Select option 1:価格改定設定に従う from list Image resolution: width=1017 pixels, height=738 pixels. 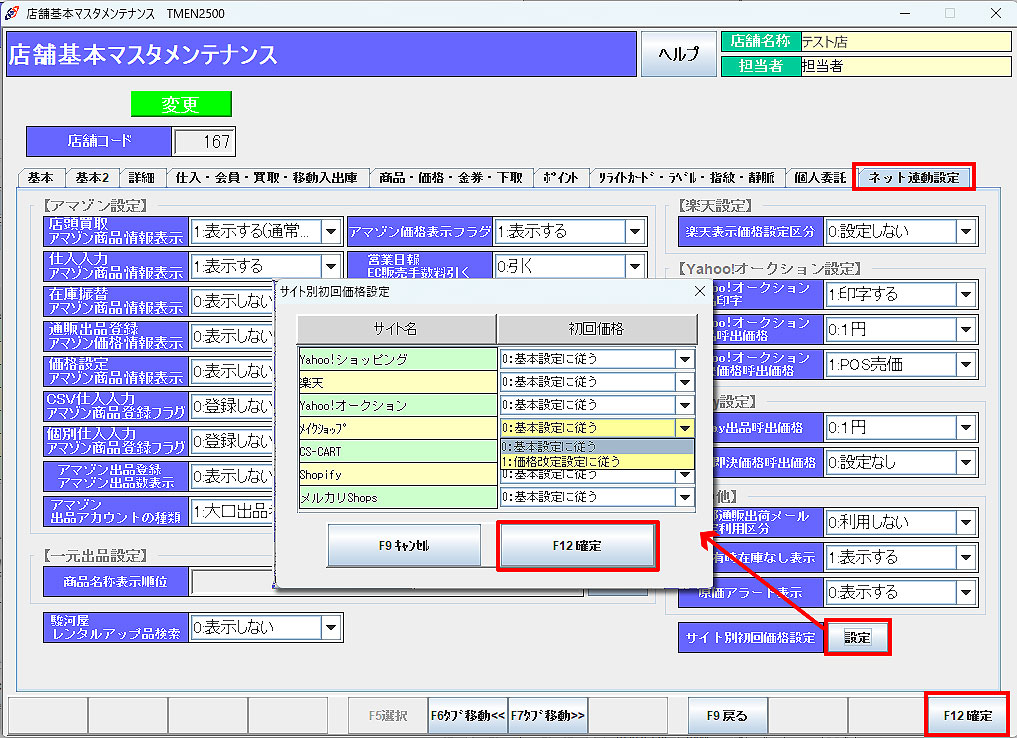(597, 461)
